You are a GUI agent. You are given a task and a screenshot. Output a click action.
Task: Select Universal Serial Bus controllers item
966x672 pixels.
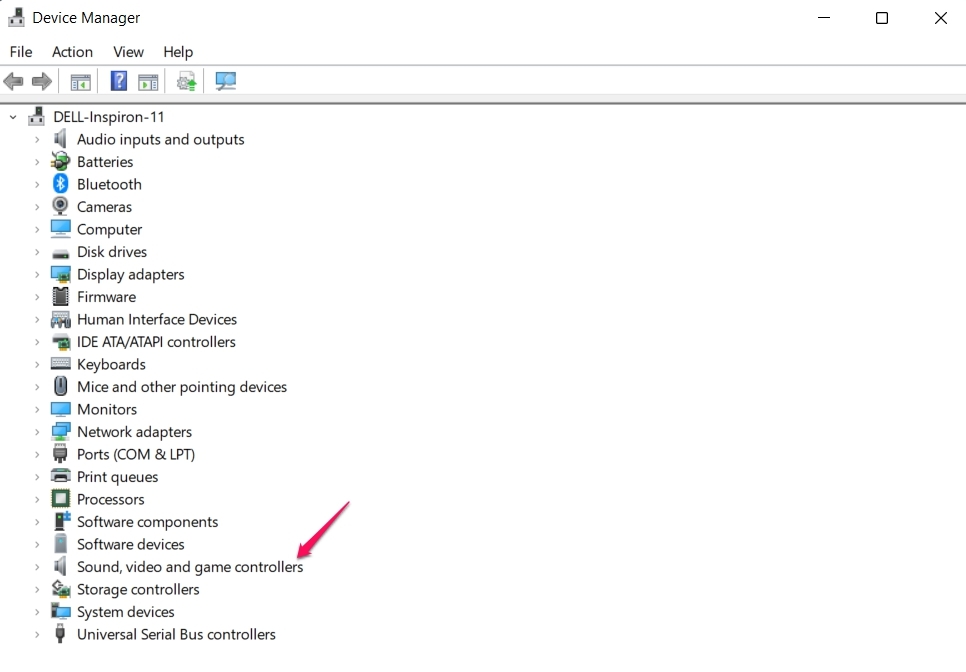coord(176,635)
